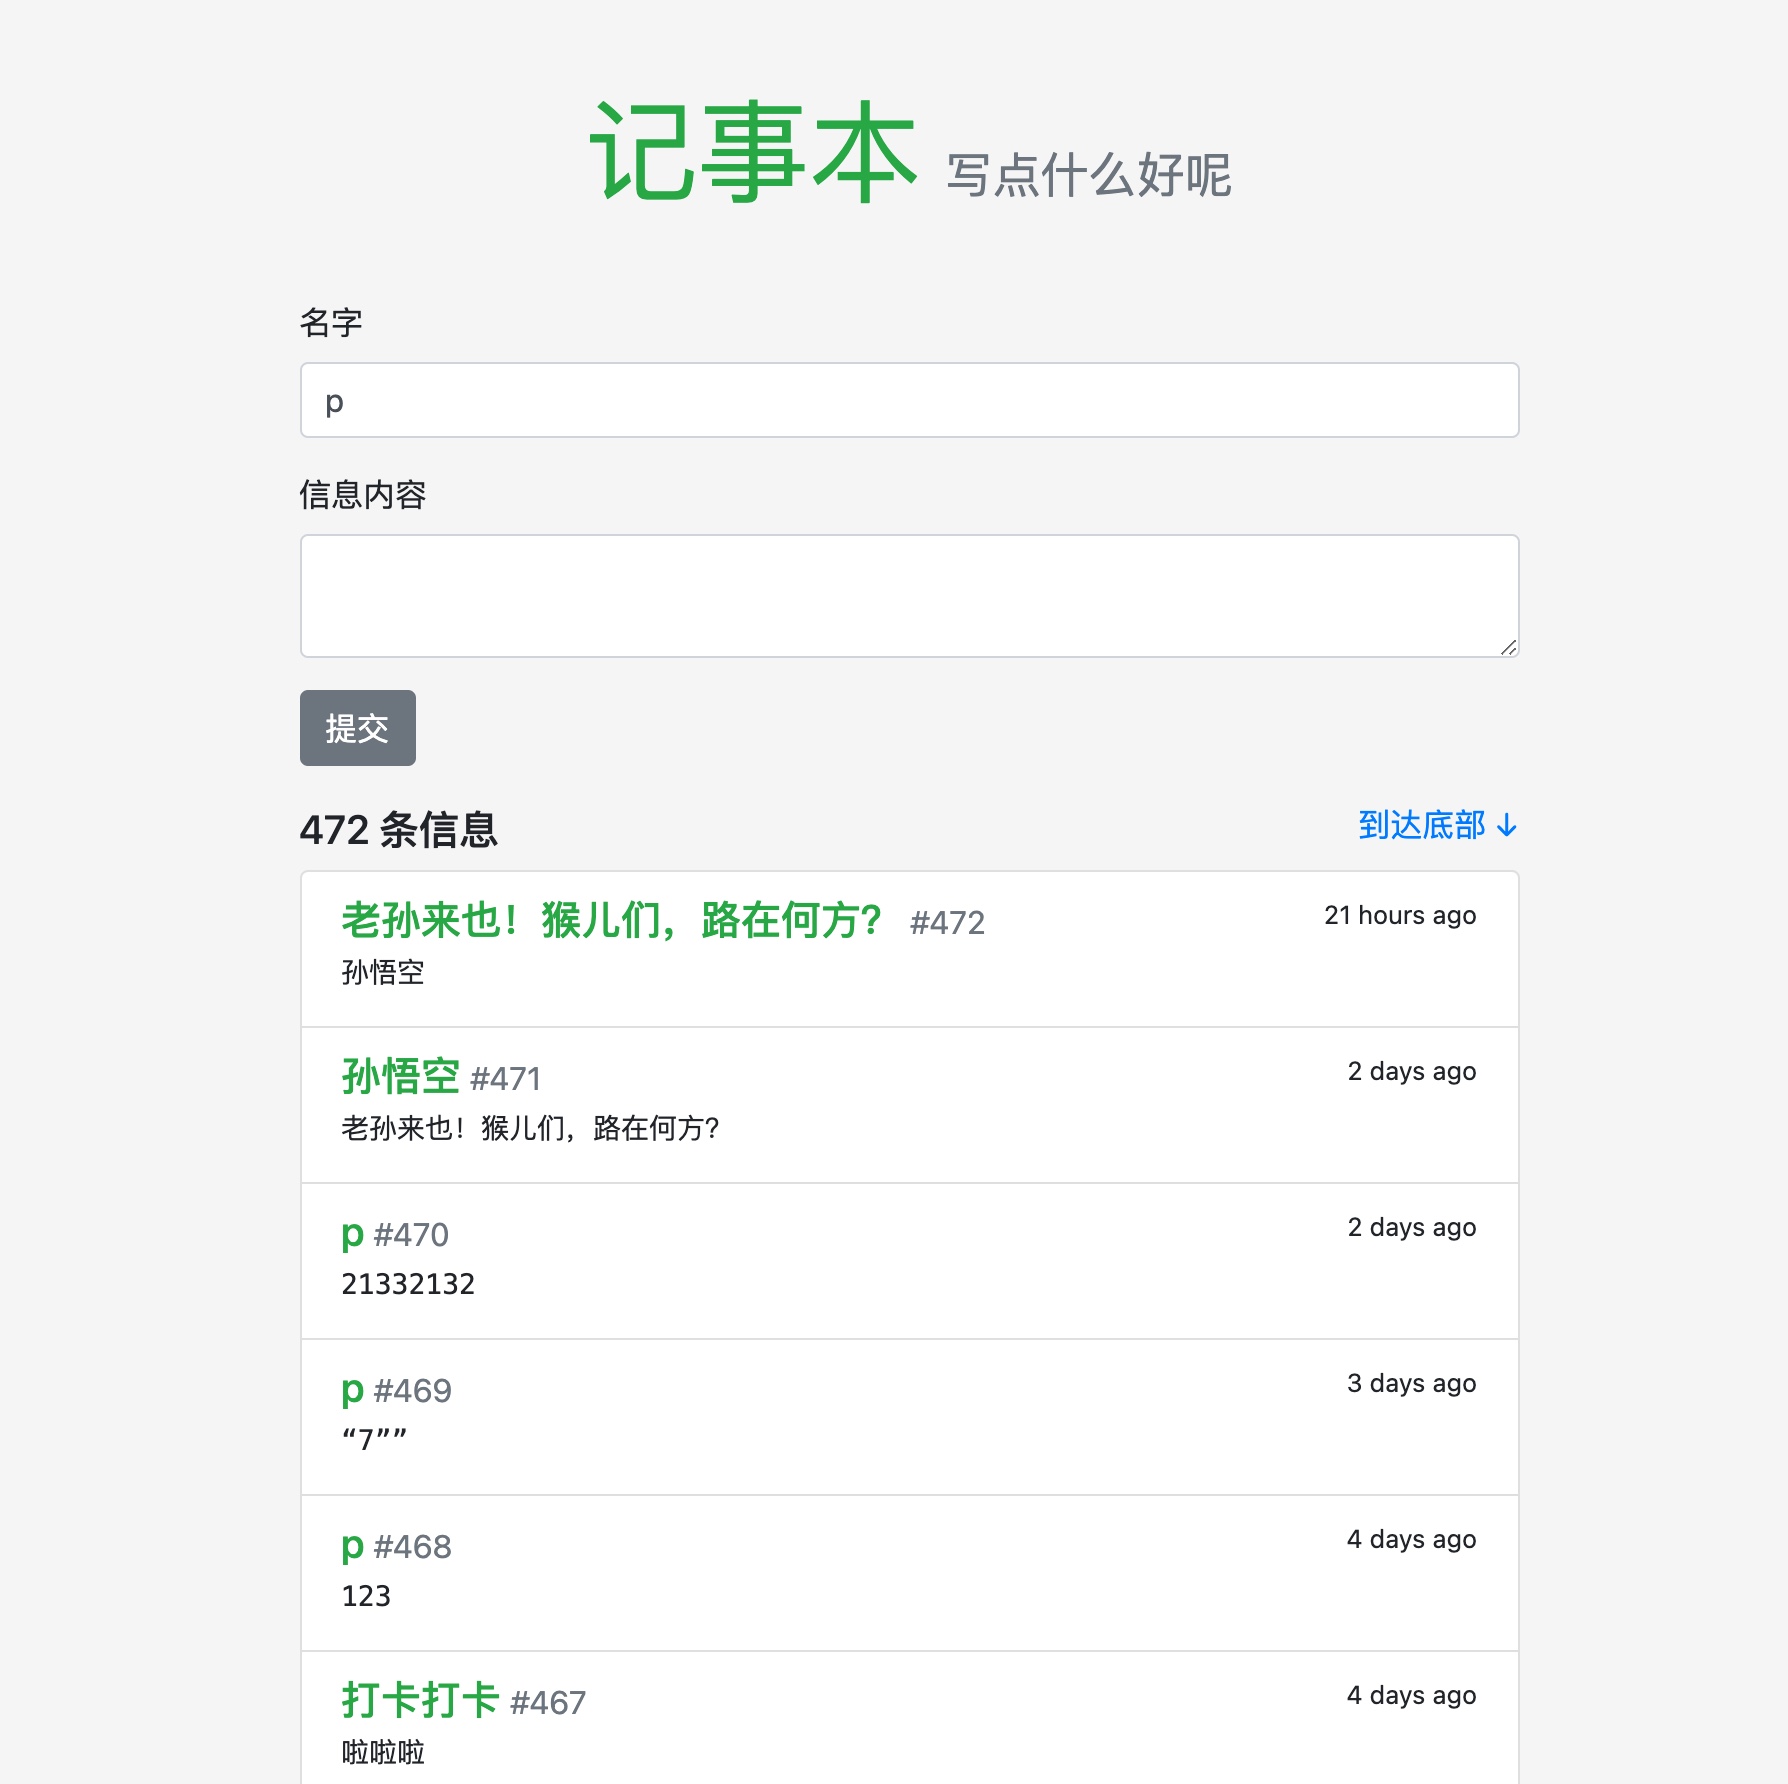Click the 啦啦啦 message body
Image resolution: width=1788 pixels, height=1784 pixels.
383,1752
